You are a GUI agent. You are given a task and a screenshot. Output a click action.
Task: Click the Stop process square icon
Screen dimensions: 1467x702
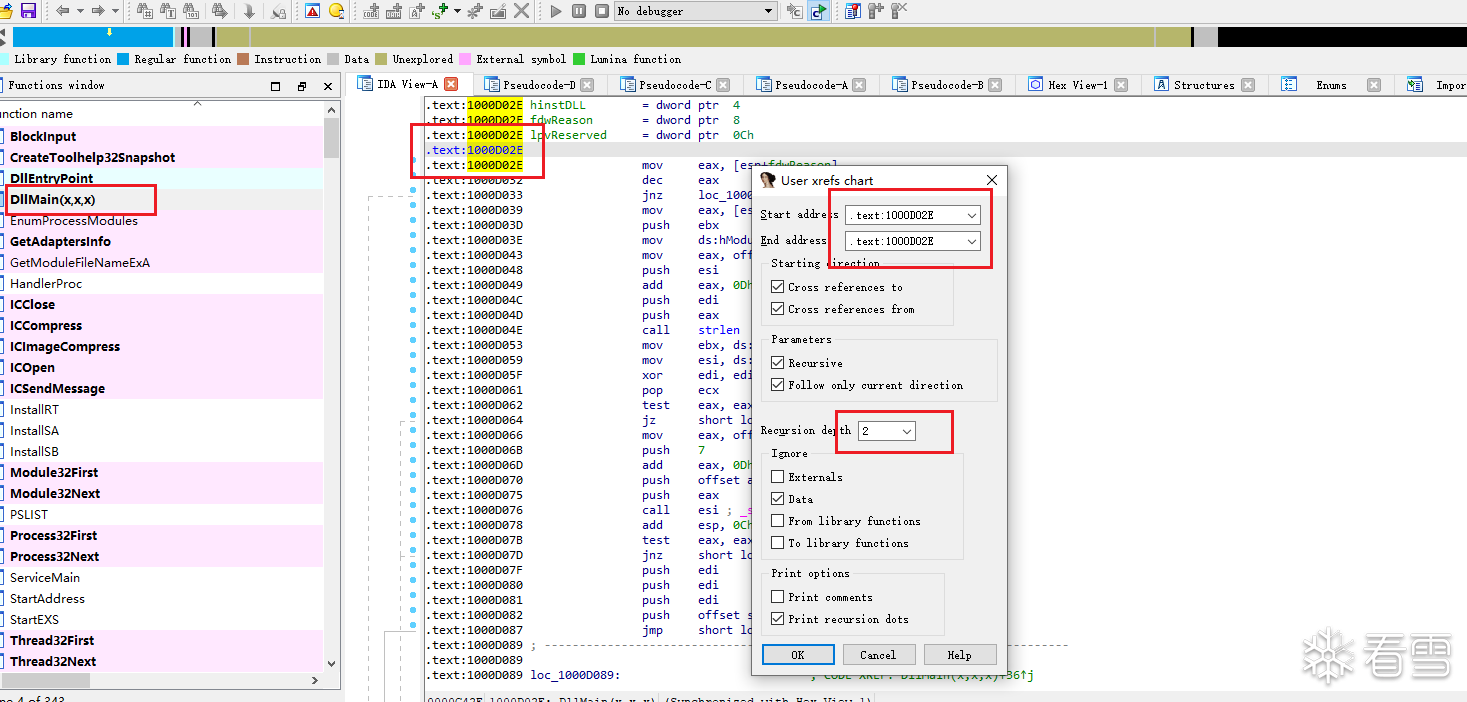(601, 11)
